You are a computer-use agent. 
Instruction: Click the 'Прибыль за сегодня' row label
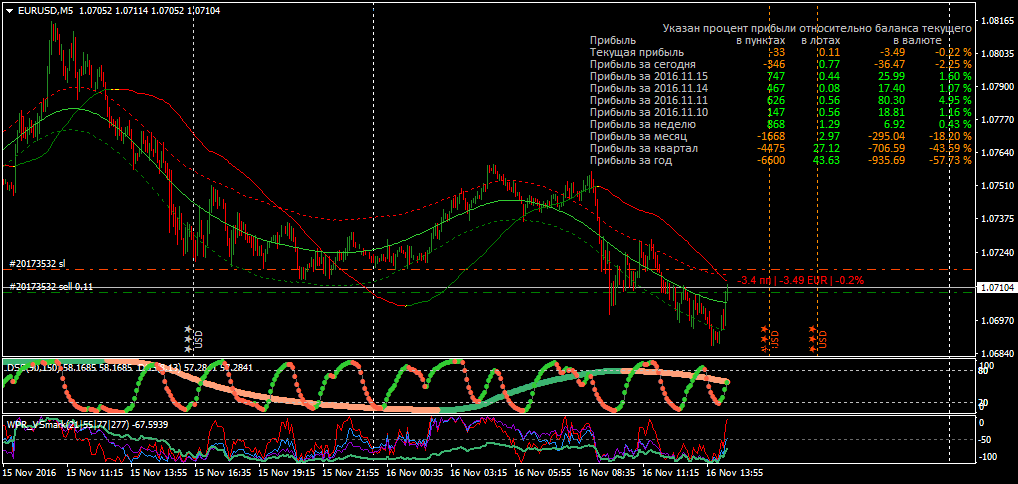click(643, 64)
